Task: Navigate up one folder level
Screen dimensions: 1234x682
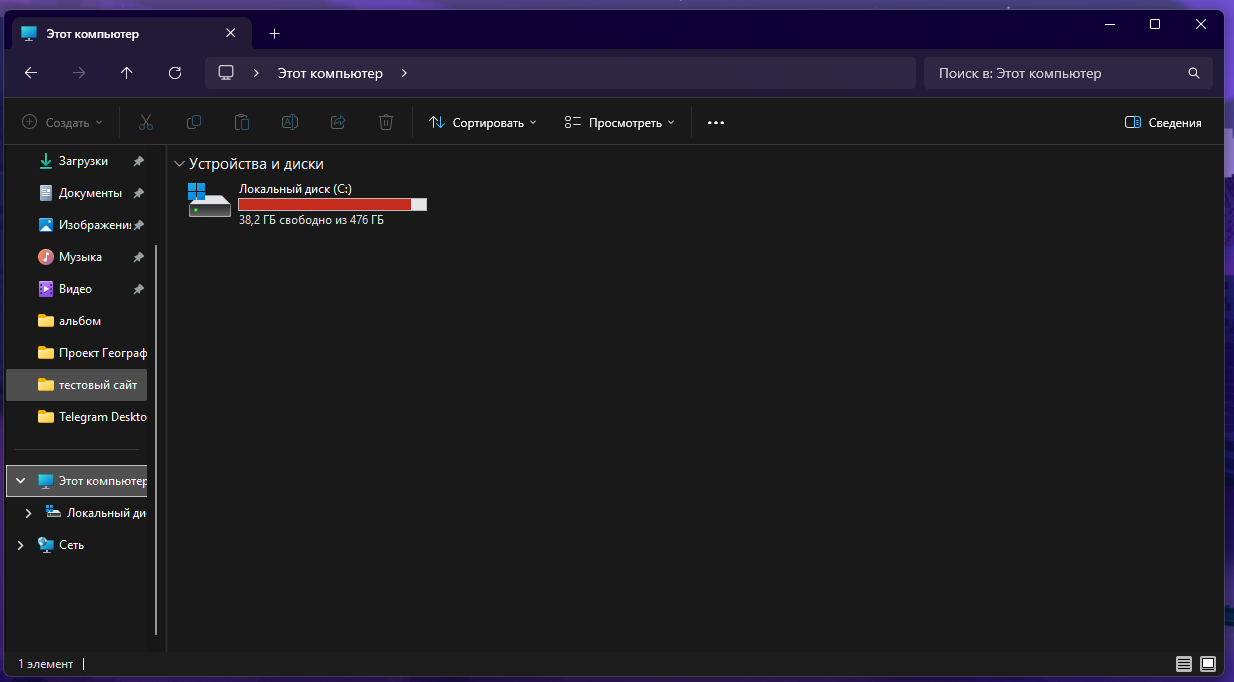Action: click(x=126, y=73)
